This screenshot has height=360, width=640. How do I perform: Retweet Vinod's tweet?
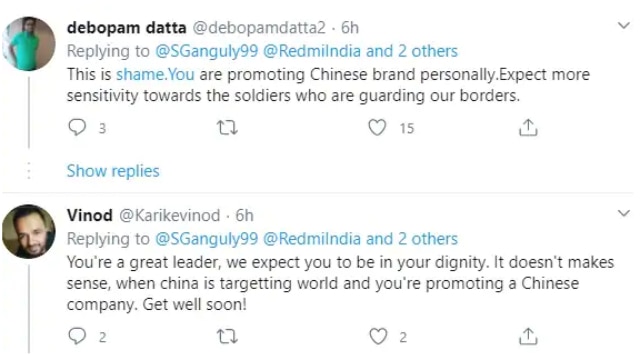(x=227, y=337)
